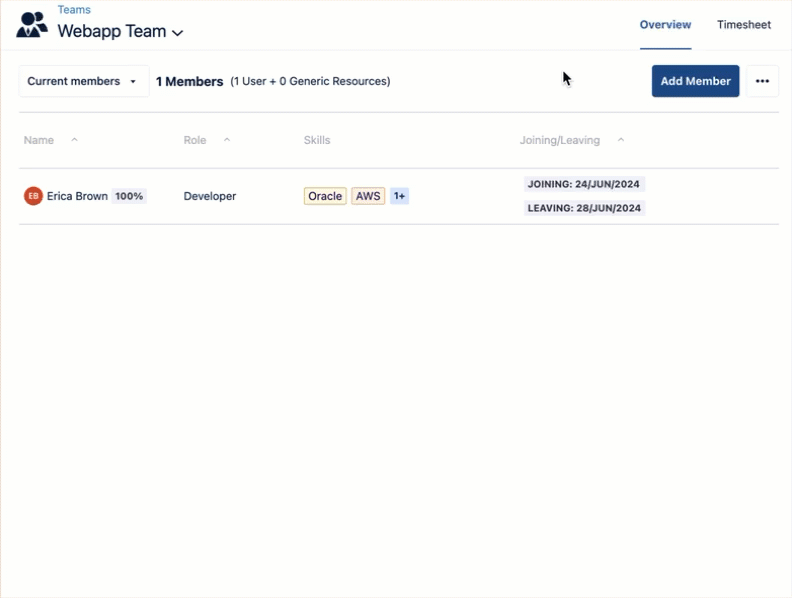Viewport: 792px width, 598px height.
Task: Click the LEAVING: 28/JUN/2024 date label
Action: (x=584, y=208)
